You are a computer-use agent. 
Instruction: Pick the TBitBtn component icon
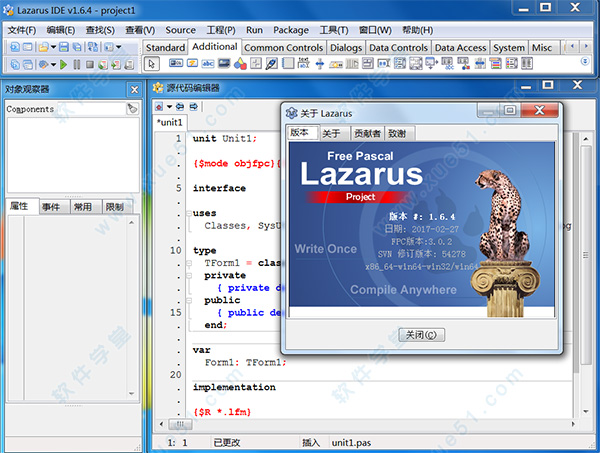pyautogui.click(x=176, y=63)
